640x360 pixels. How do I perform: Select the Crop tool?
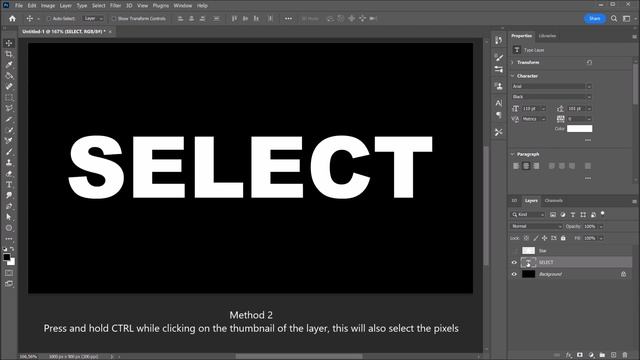[9, 54]
